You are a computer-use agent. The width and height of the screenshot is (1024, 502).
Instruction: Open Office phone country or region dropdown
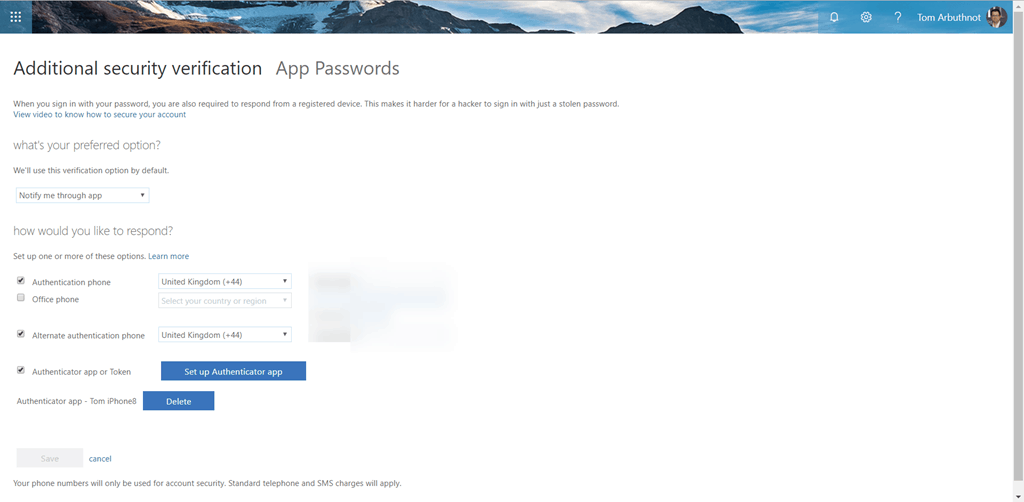click(x=225, y=300)
